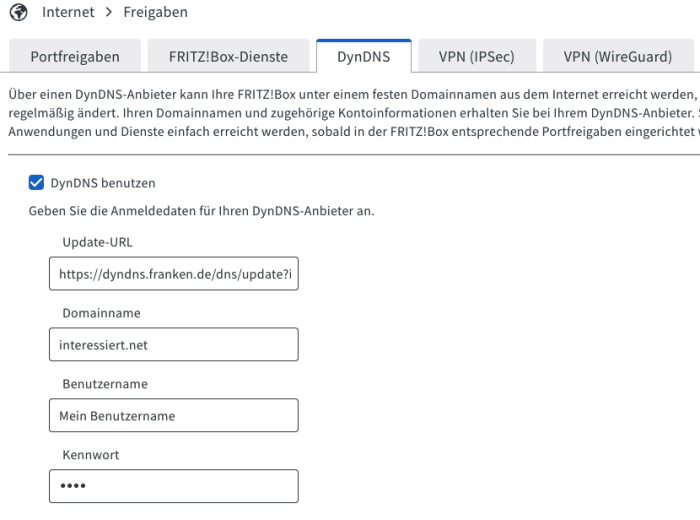Focus the Update-URL input field
The image size is (700, 520).
173,273
